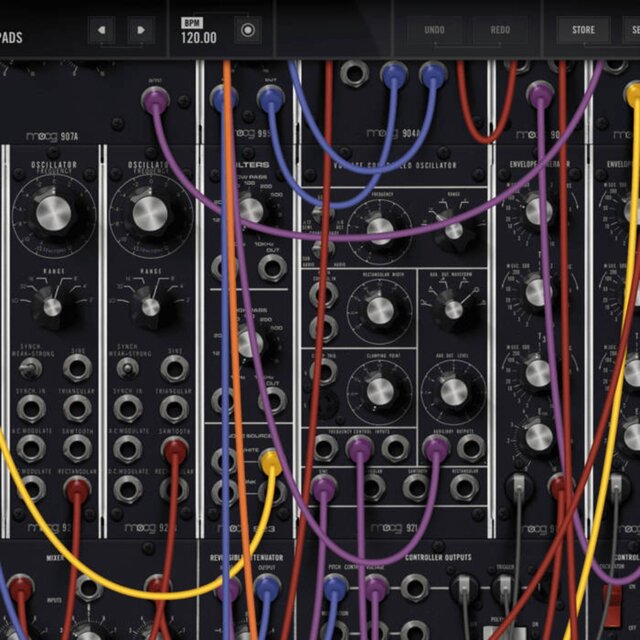Image resolution: width=640 pixels, height=640 pixels.
Task: Grab red plug in left oscillator rectangular output
Action: [77, 489]
